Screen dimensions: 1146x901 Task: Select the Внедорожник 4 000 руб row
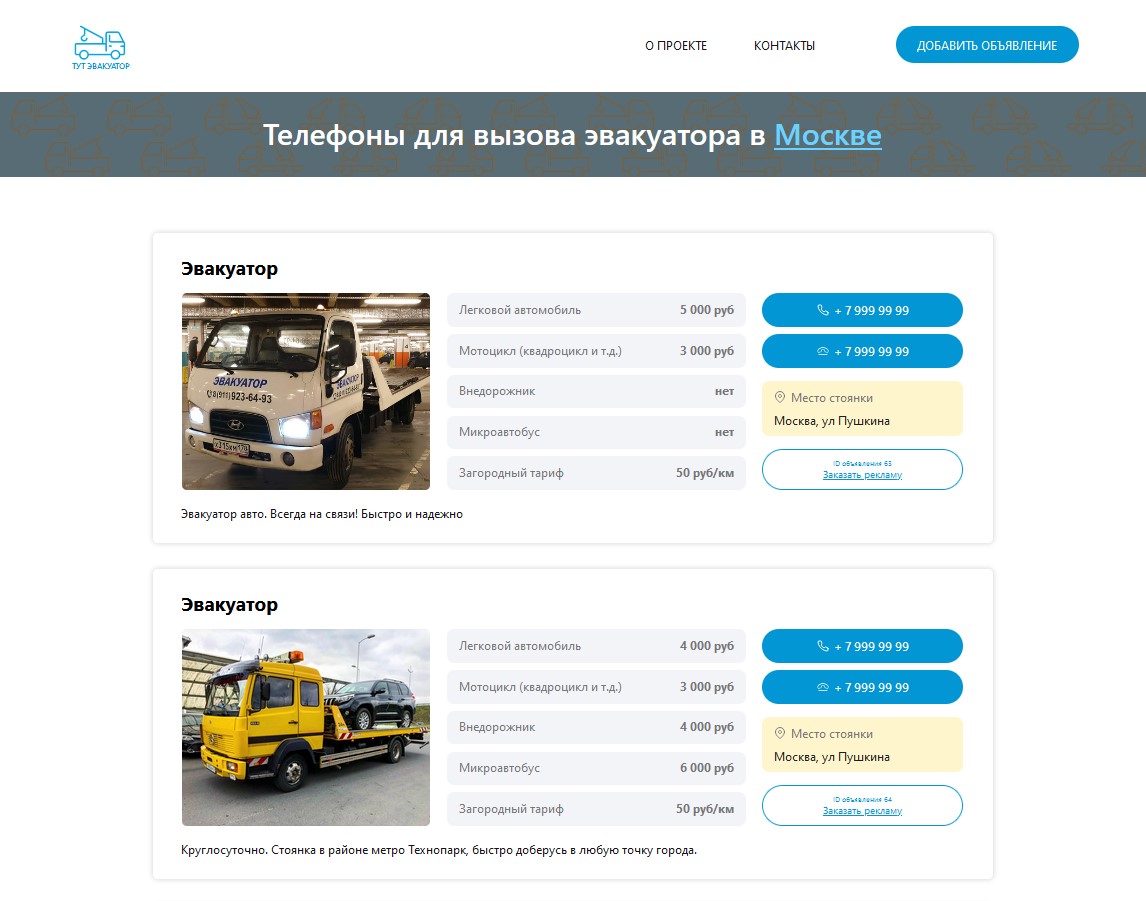(596, 727)
